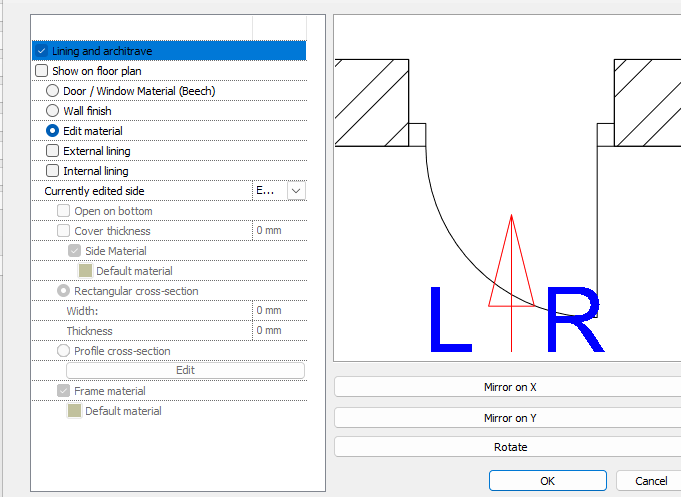The height and width of the screenshot is (497, 681).
Task: Click the red direction arrow in preview
Action: [x=512, y=282]
